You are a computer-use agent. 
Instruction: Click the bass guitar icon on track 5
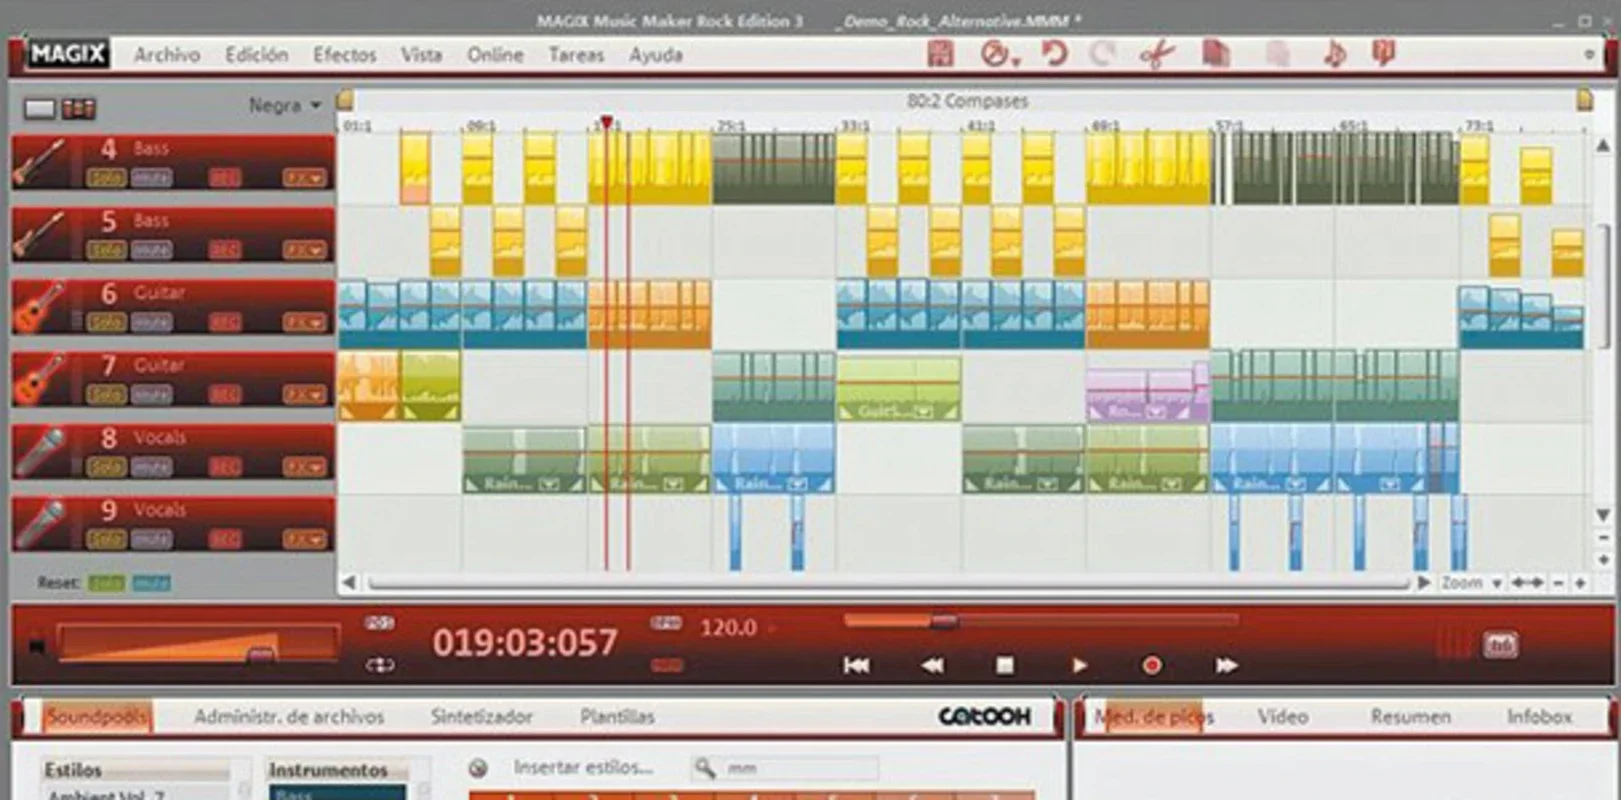click(40, 235)
